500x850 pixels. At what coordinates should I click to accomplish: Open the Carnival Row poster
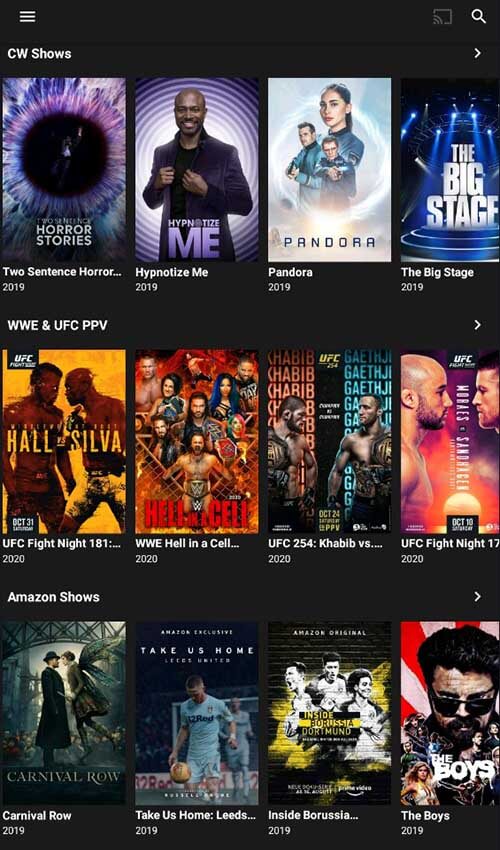point(64,713)
